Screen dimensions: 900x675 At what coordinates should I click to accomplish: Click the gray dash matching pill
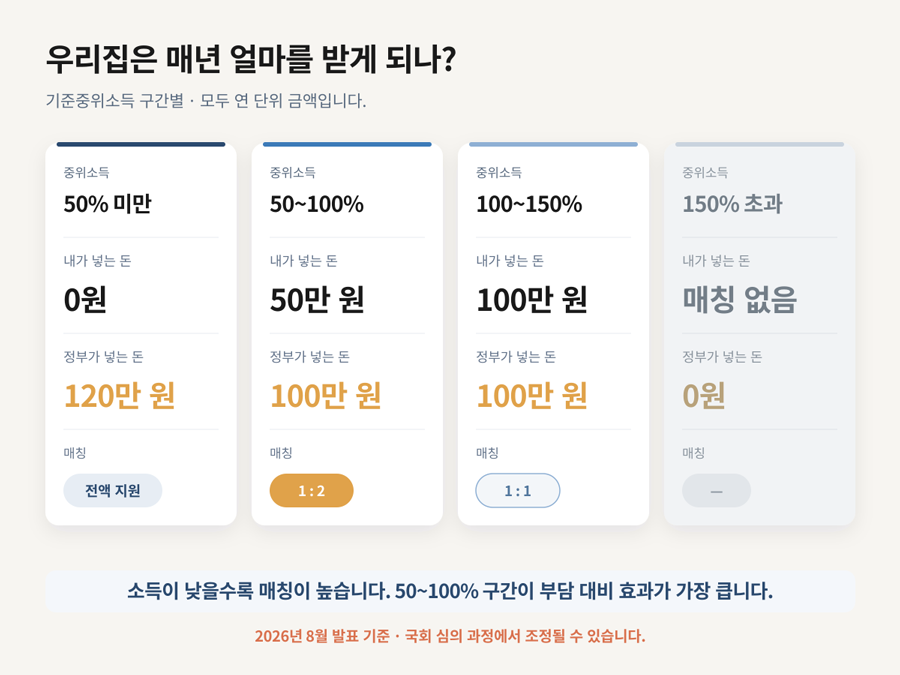pos(716,490)
